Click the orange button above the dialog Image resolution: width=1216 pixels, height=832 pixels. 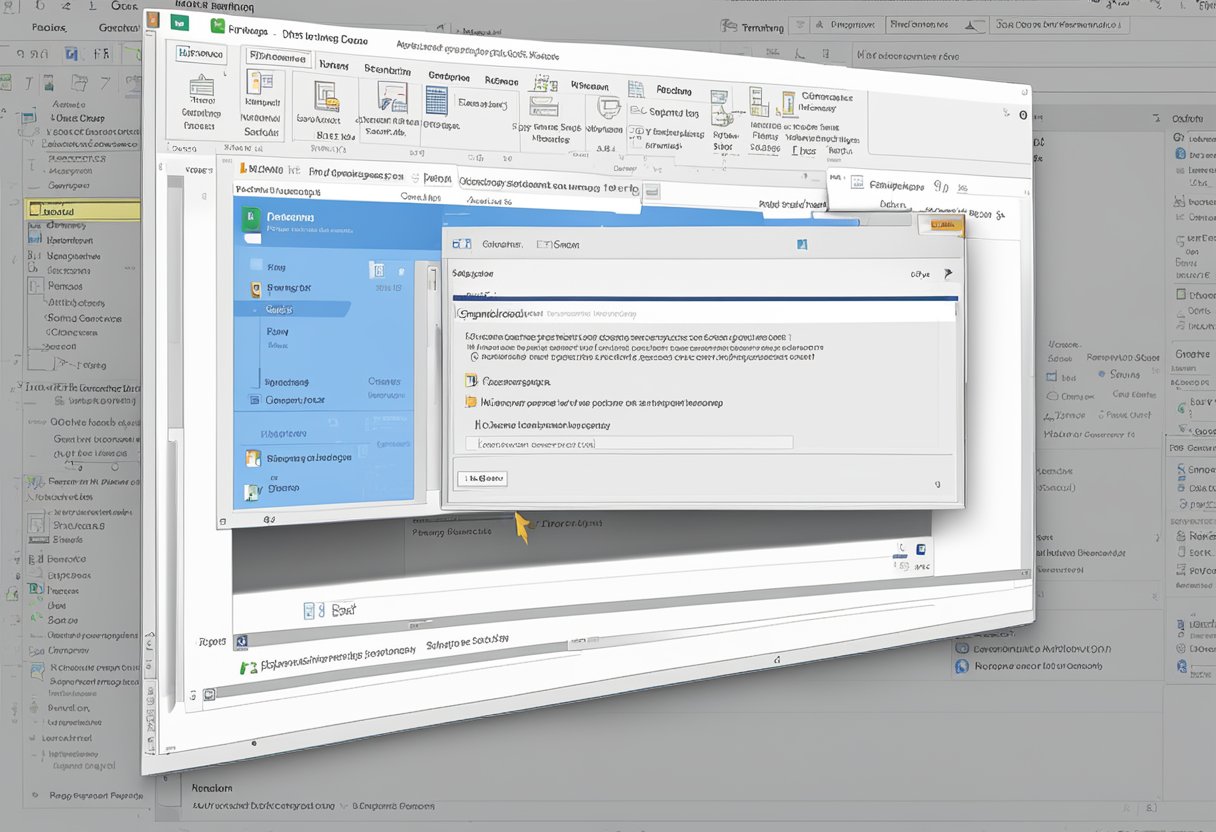tap(944, 226)
